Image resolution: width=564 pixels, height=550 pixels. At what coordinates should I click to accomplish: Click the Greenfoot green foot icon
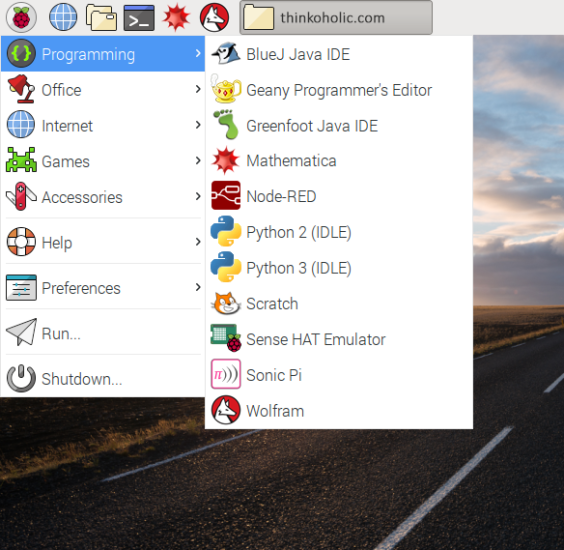pos(226,124)
